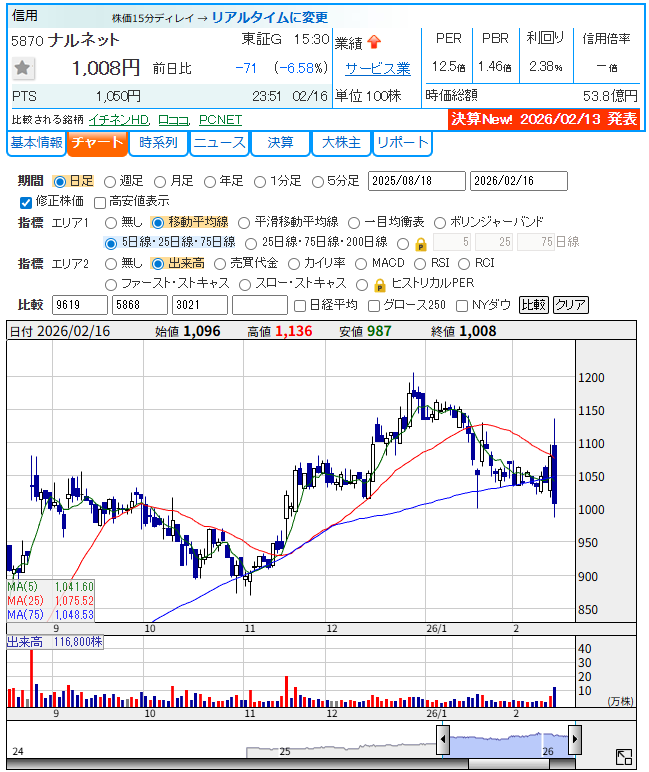Select ボリンジャーバンド indicator
The image size is (649, 772).
point(440,223)
